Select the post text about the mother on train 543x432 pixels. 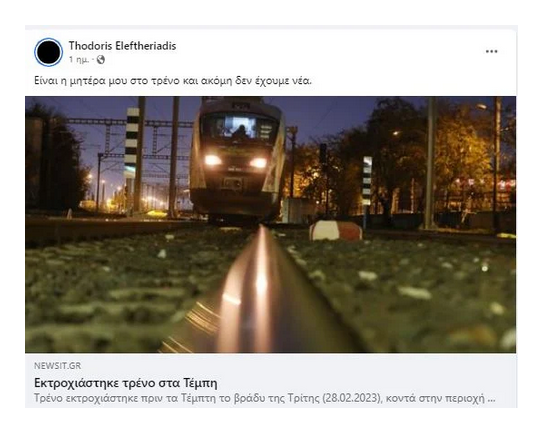(x=173, y=81)
